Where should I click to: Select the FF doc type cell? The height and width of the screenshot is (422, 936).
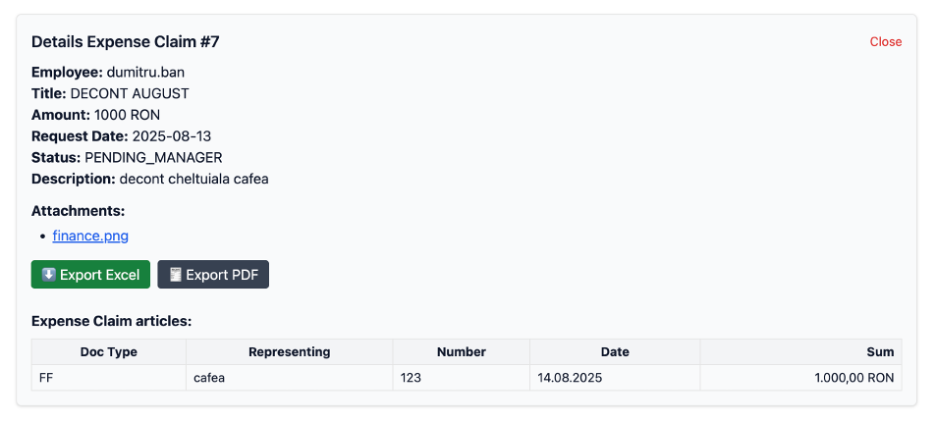click(x=47, y=378)
